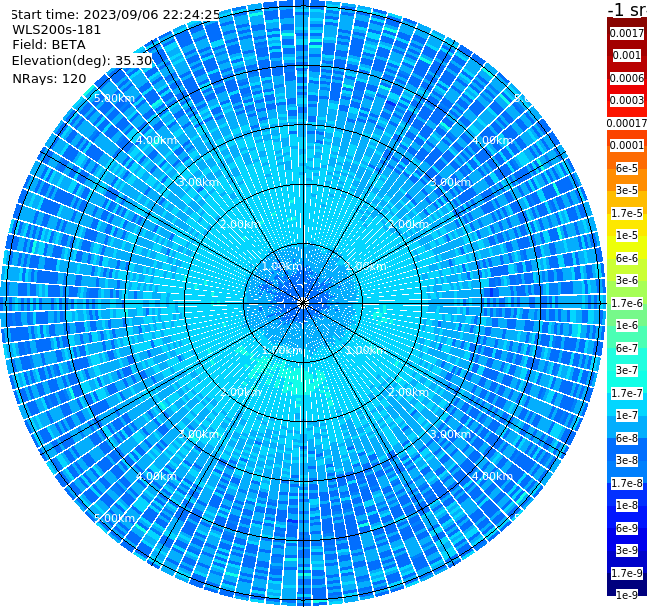
Task: Click the 6e-5 colorbar tick label
Action: click(627, 168)
